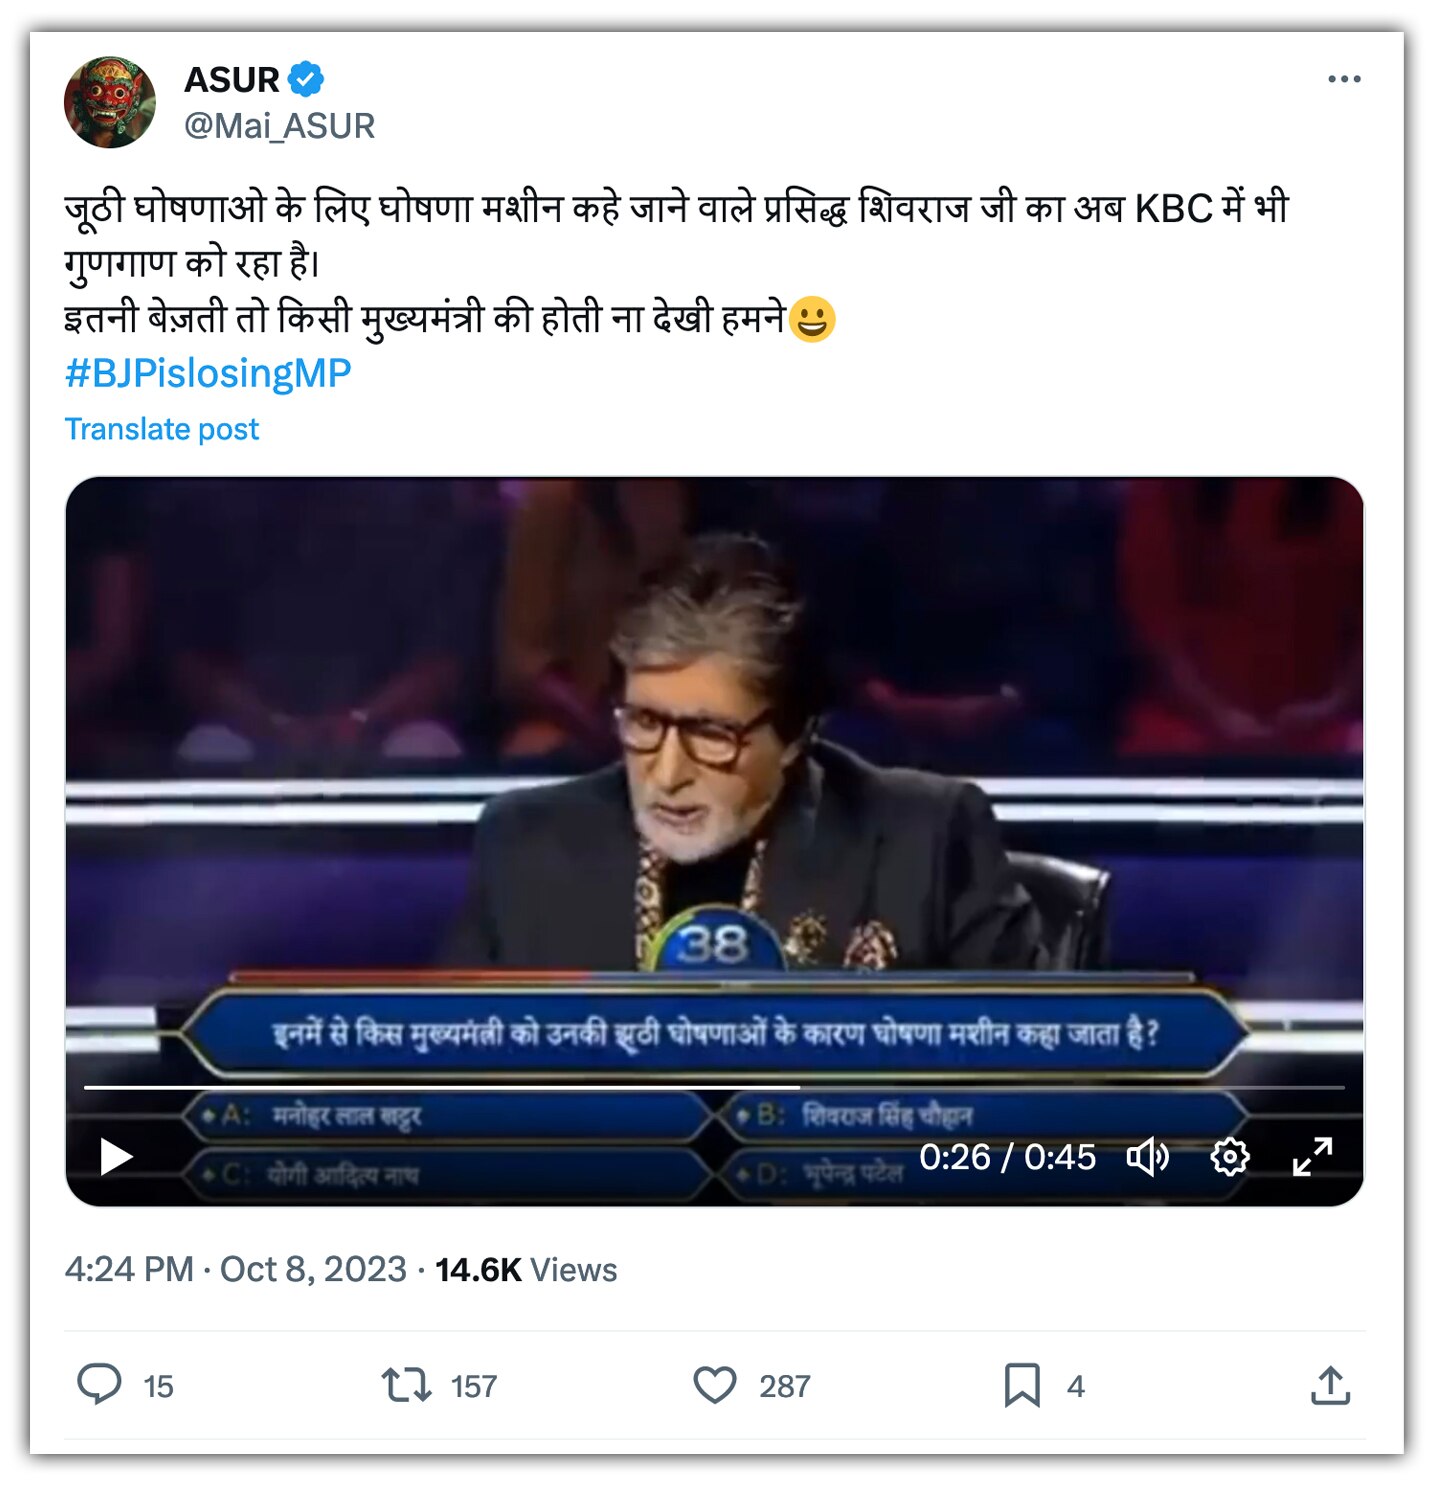This screenshot has height=1486, width=1434.
Task: Retweet the post via the repost icon
Action: 407,1387
